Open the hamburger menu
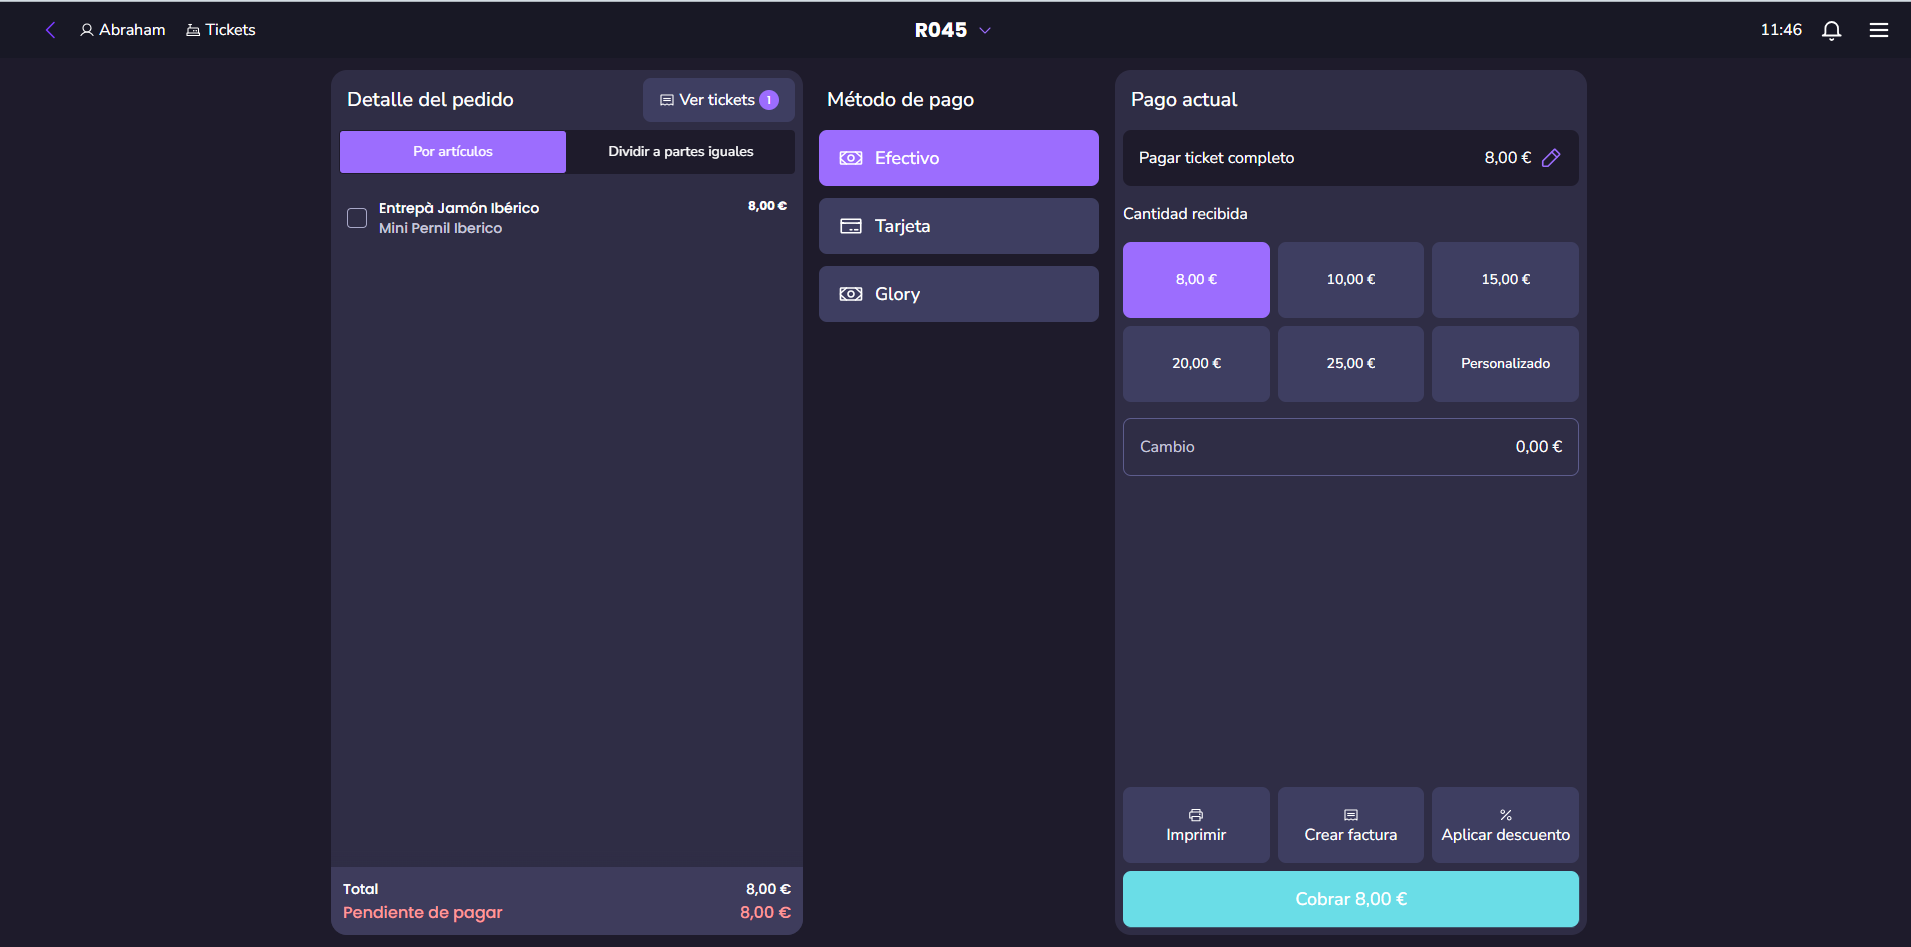 point(1878,30)
